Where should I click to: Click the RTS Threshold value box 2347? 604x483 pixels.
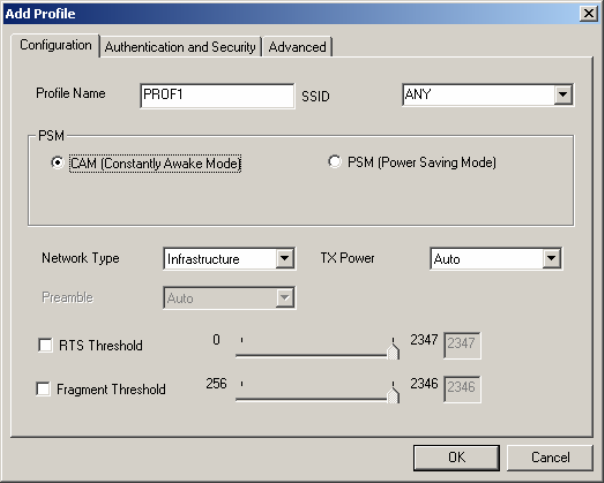coord(462,345)
